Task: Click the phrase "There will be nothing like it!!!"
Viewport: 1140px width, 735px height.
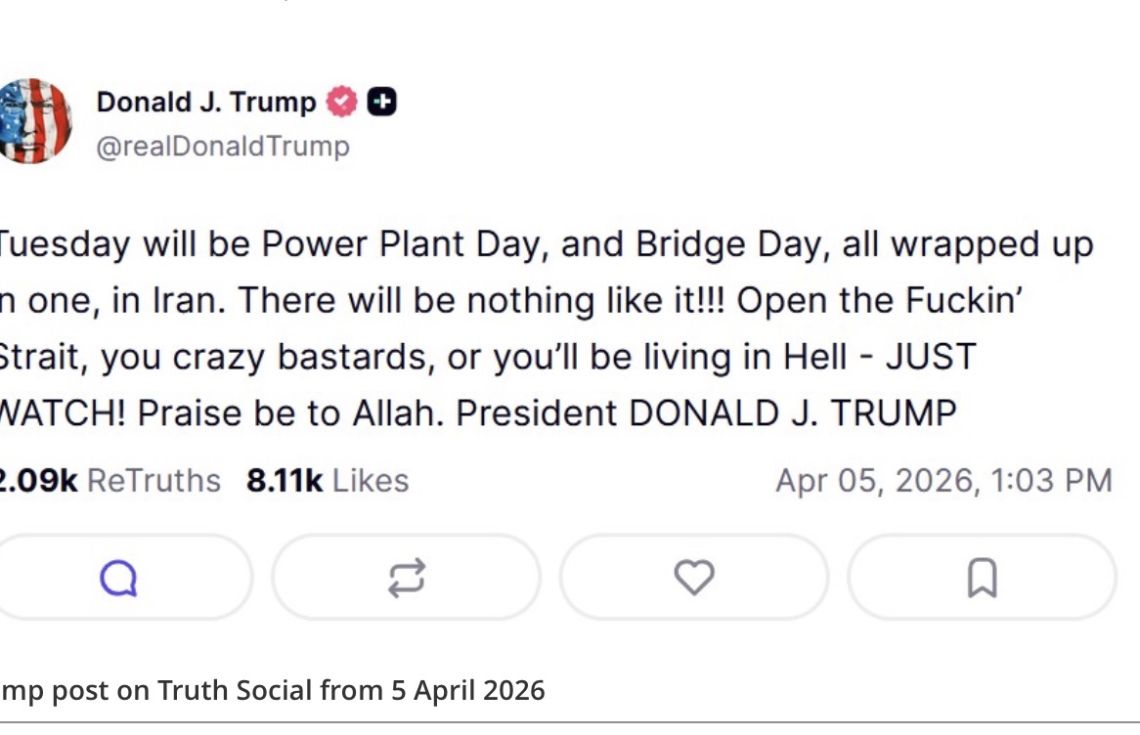Action: click(490, 302)
